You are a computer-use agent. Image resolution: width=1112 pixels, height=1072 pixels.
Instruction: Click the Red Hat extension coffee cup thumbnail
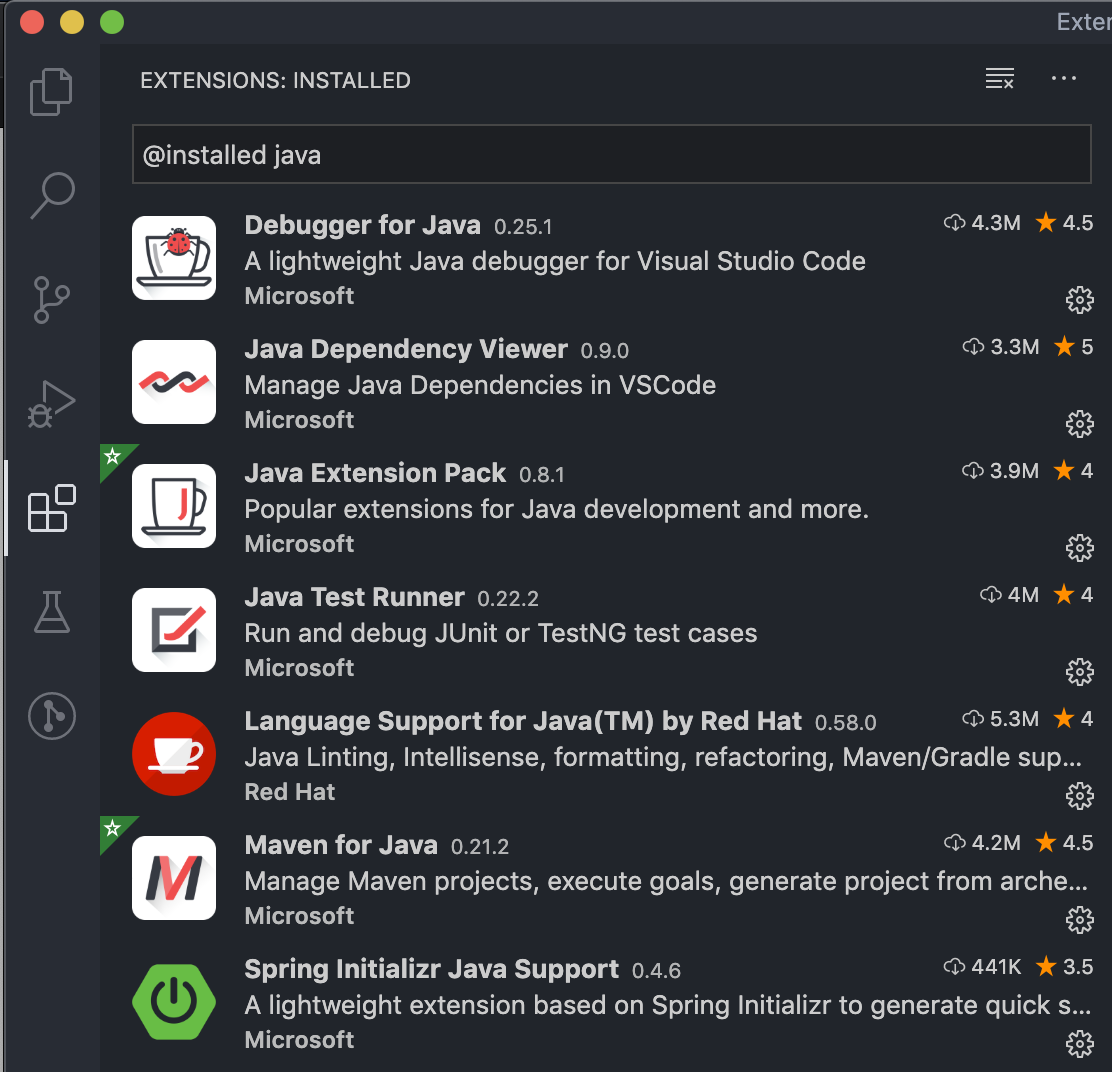coord(174,754)
